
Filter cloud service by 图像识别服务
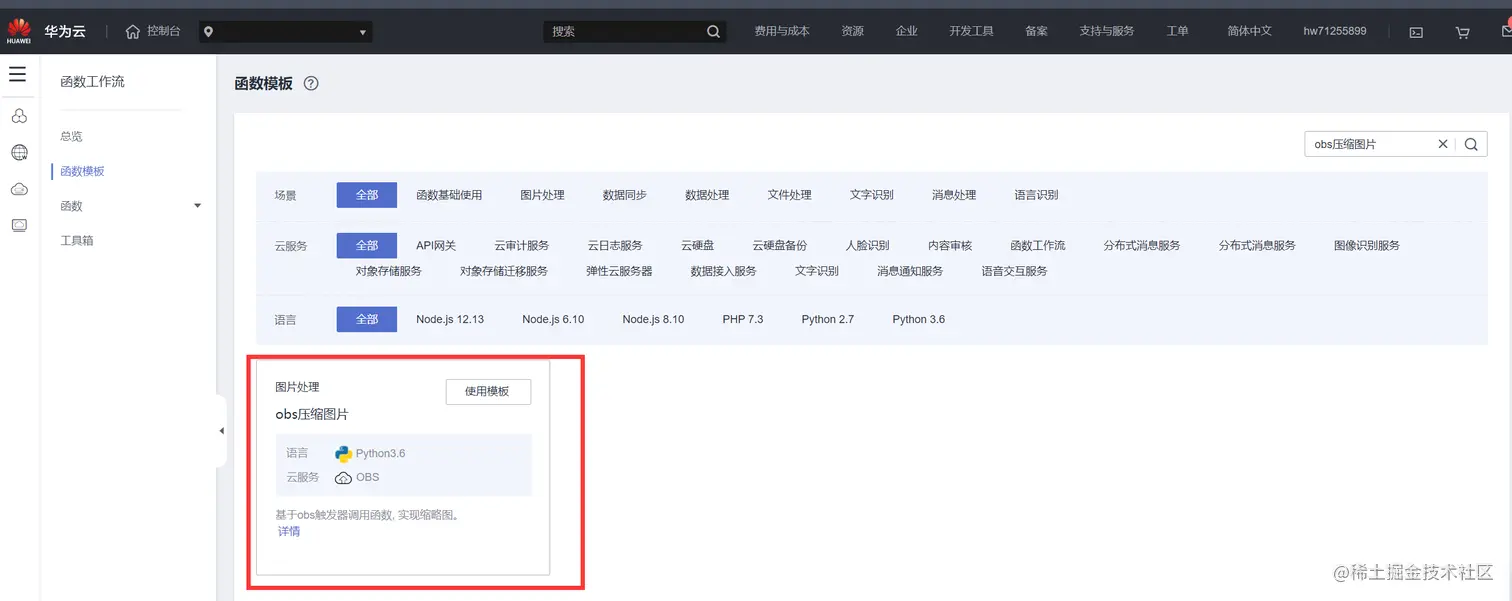[x=1367, y=245]
